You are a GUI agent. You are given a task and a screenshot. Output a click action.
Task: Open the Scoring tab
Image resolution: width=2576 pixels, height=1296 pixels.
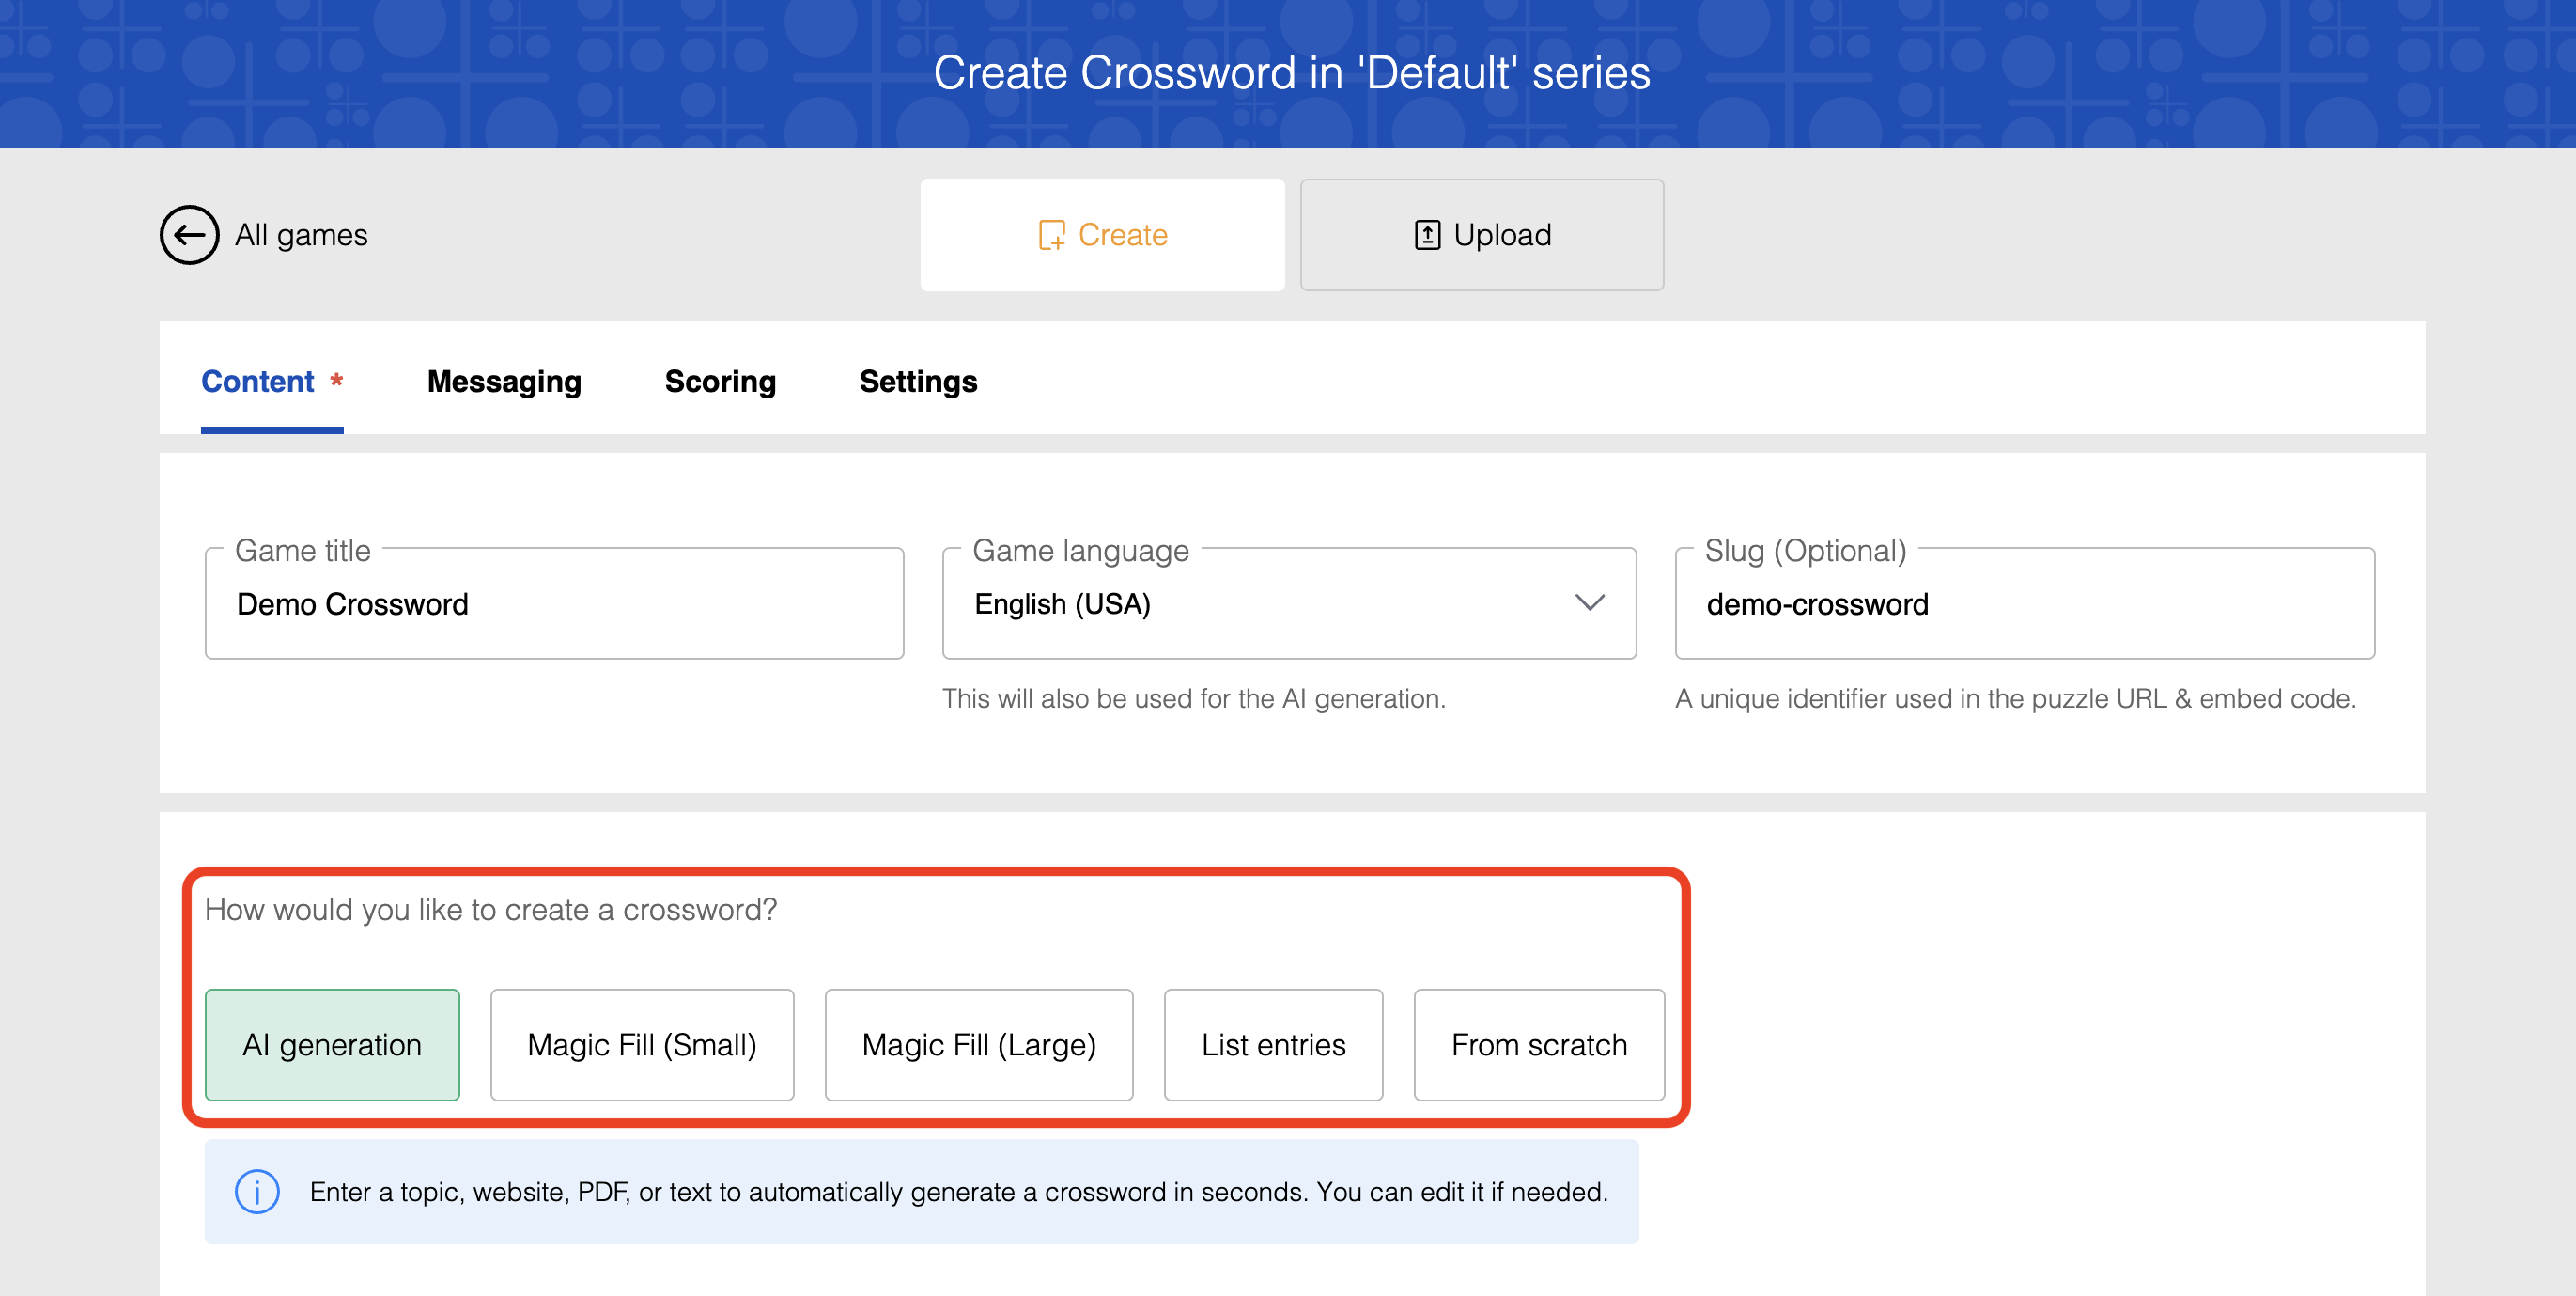[x=720, y=381]
